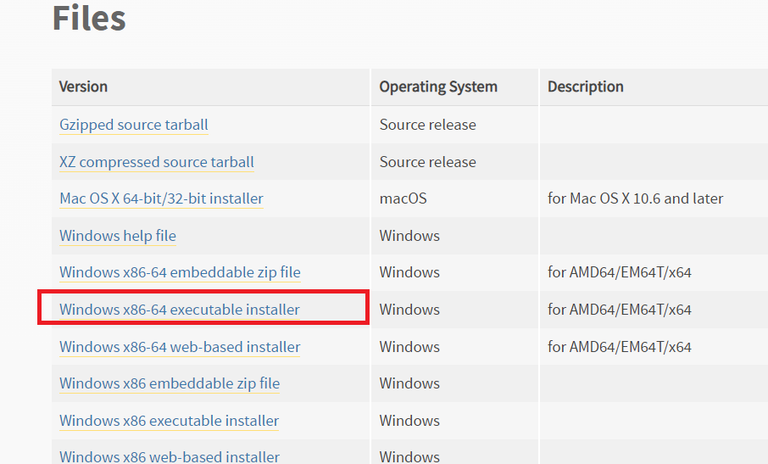Select Source release cell for Gzipped tarball
This screenshot has width=768, height=464.
(x=428, y=125)
